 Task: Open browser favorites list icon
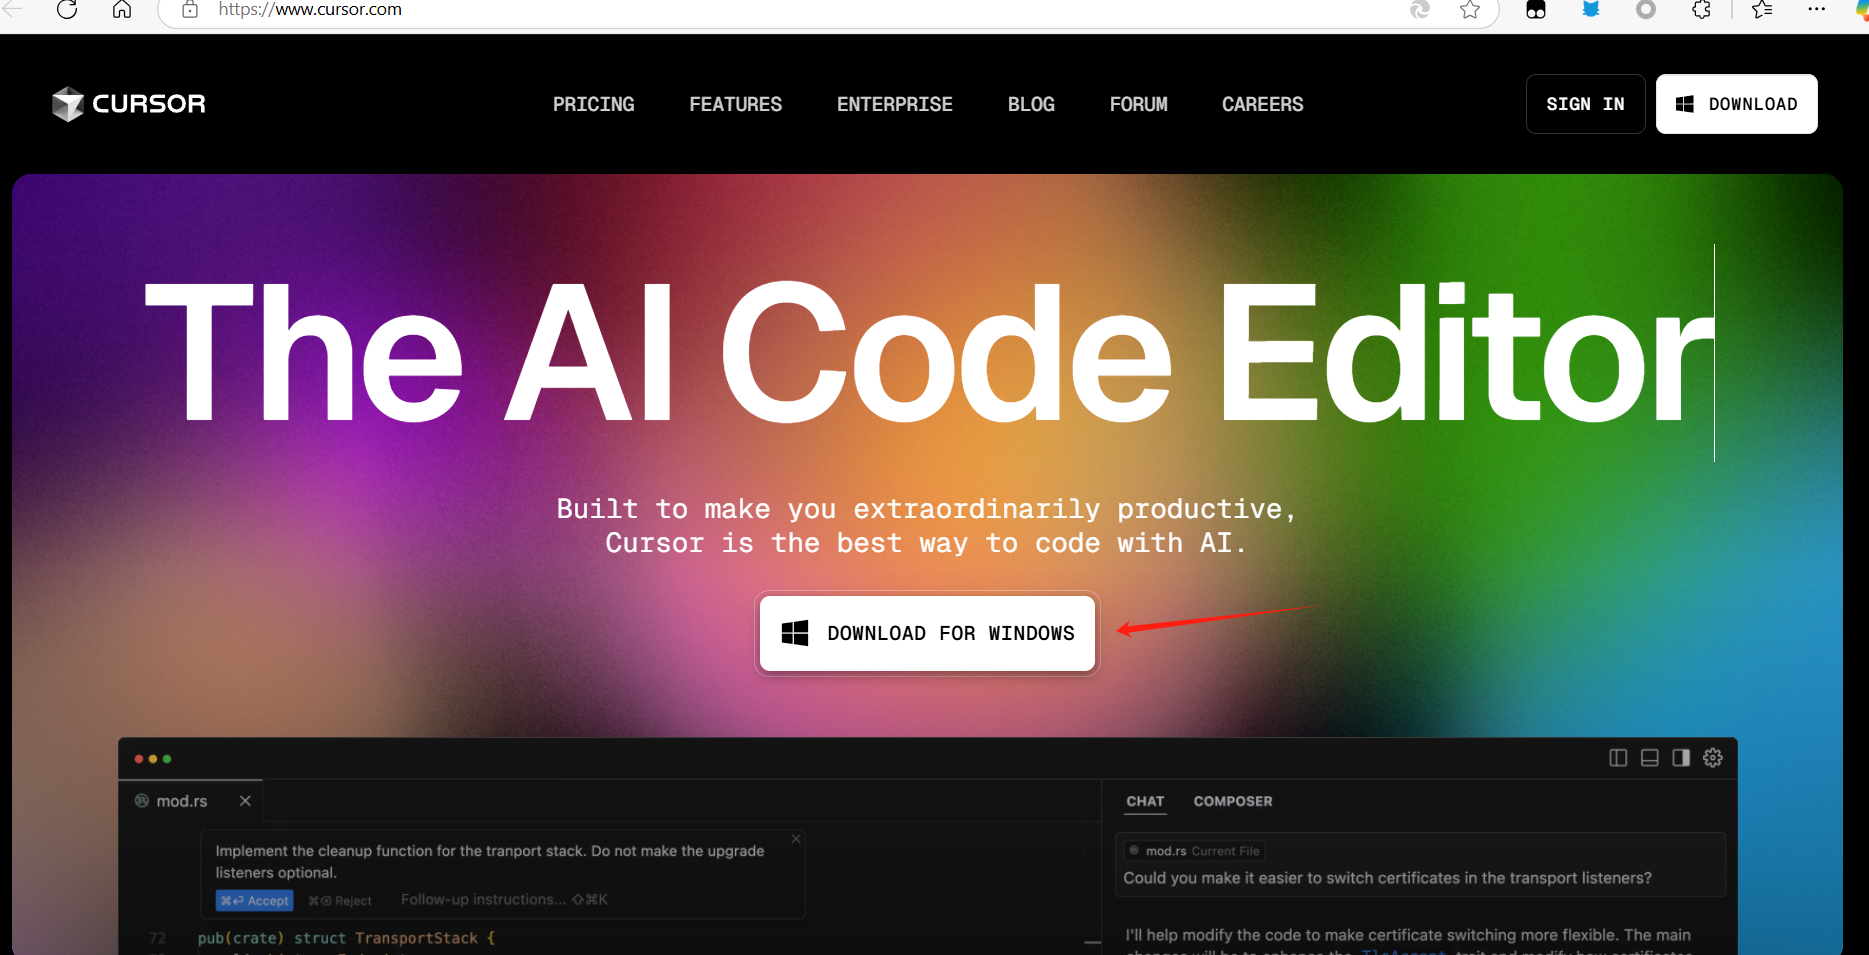click(1762, 10)
